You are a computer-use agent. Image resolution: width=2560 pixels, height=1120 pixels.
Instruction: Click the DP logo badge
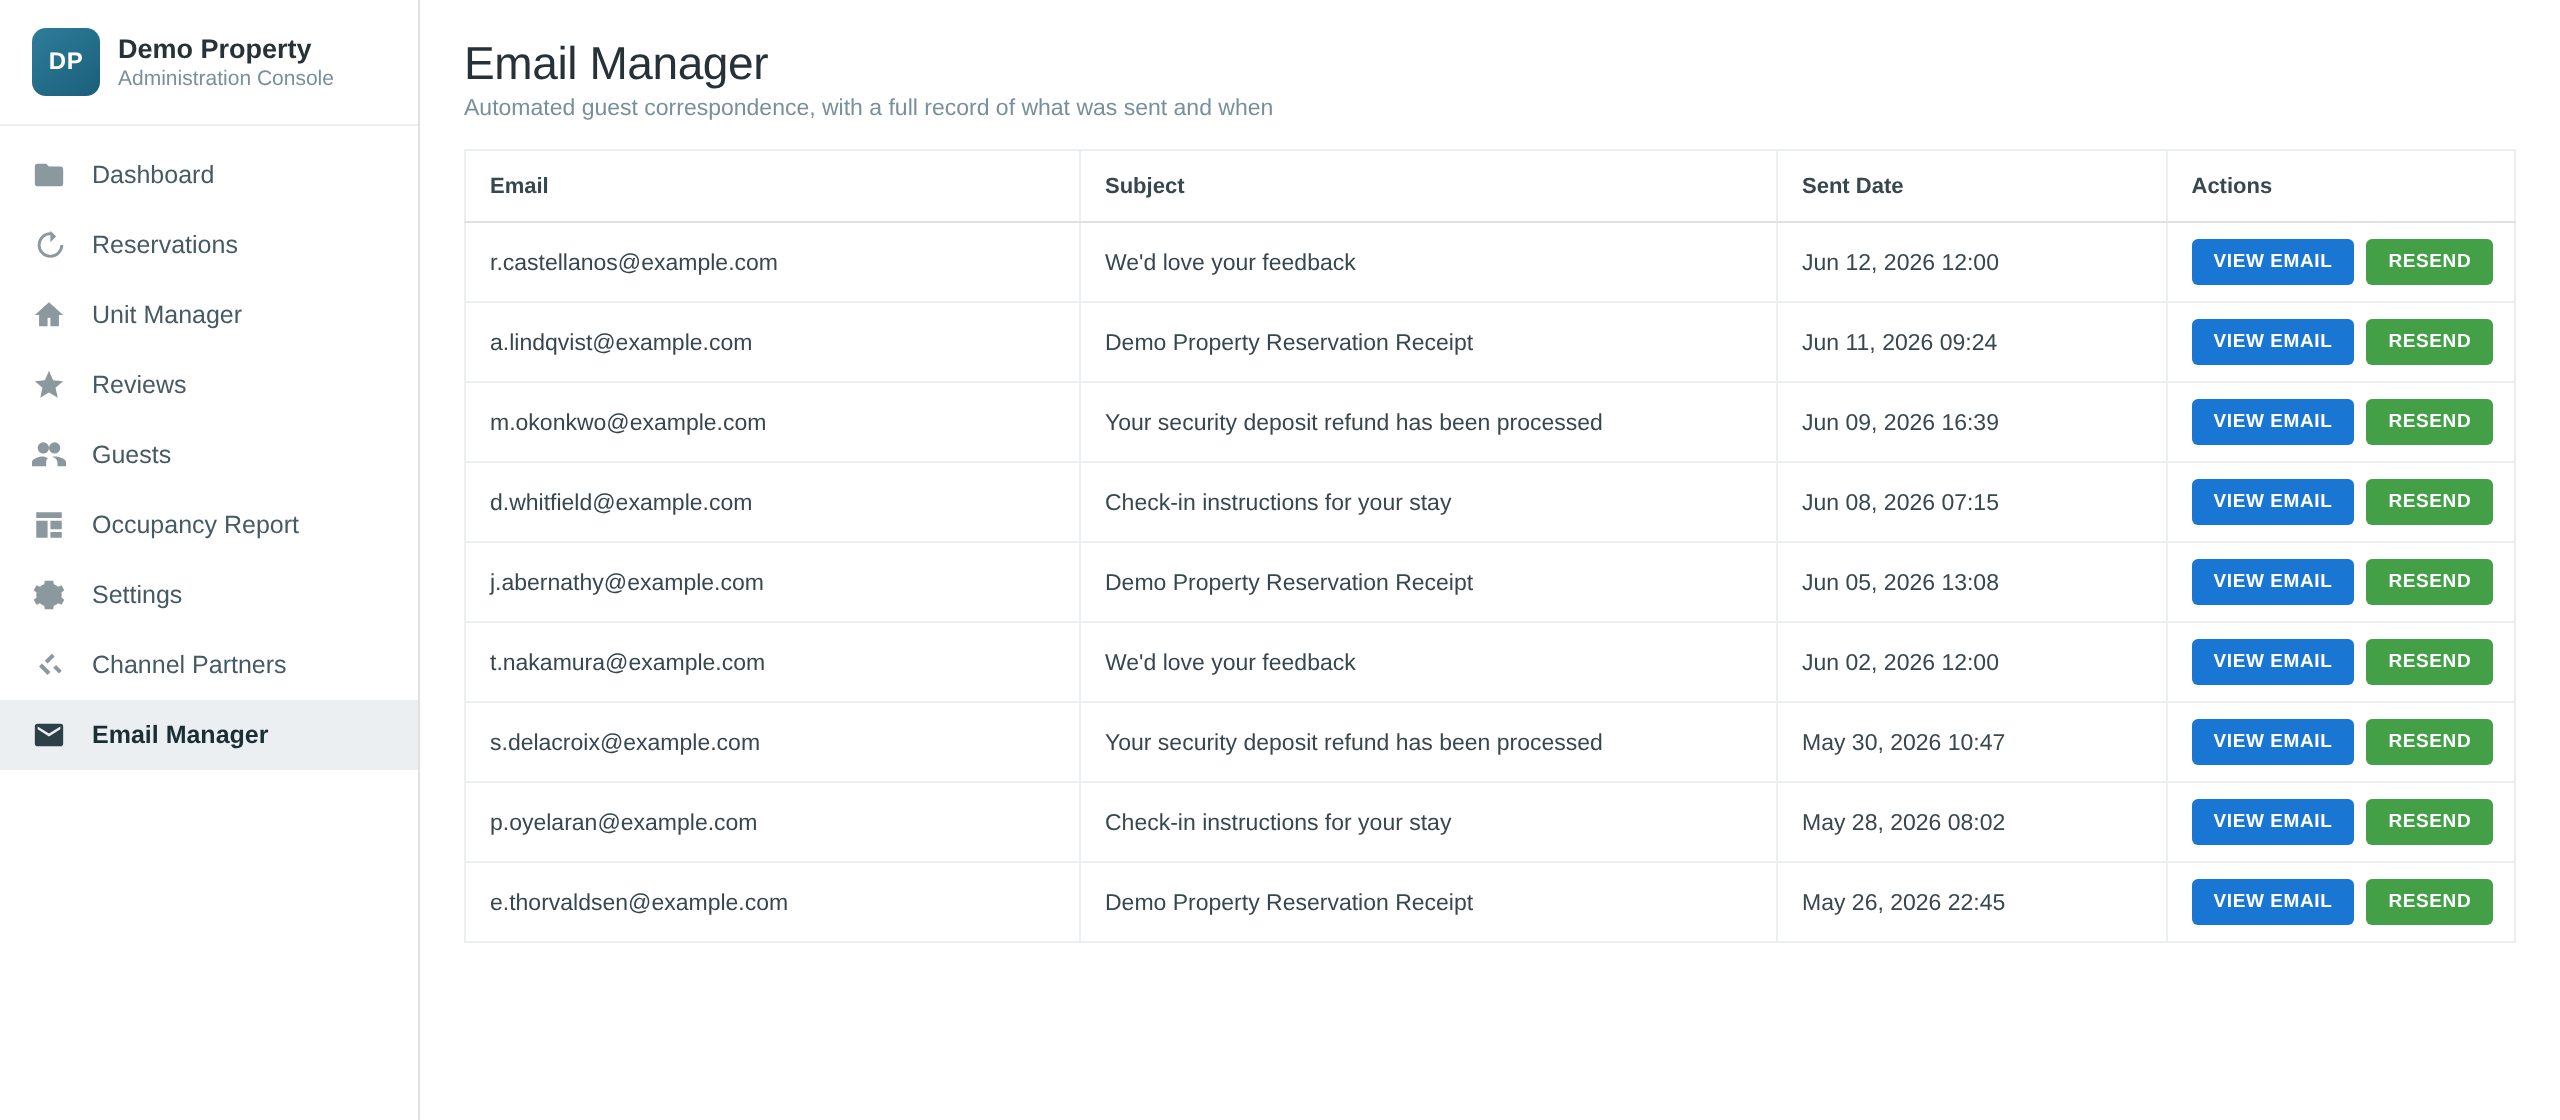click(66, 62)
